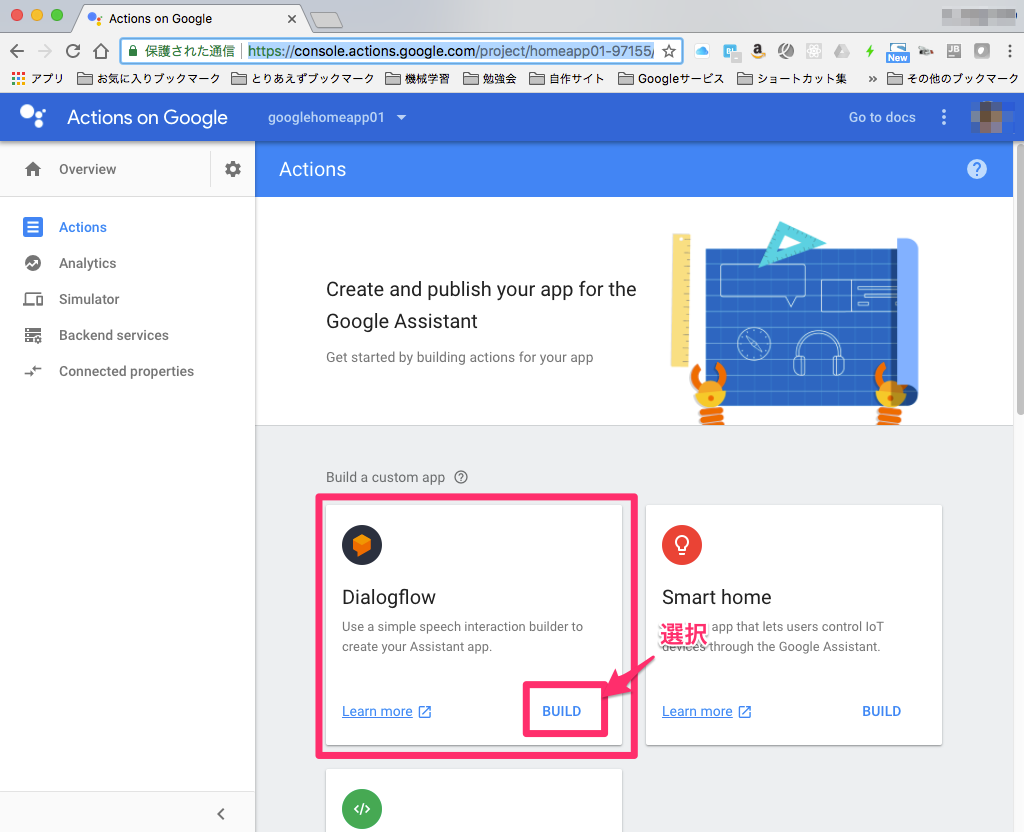Click the browser home icon
1024x832 pixels.
101,51
